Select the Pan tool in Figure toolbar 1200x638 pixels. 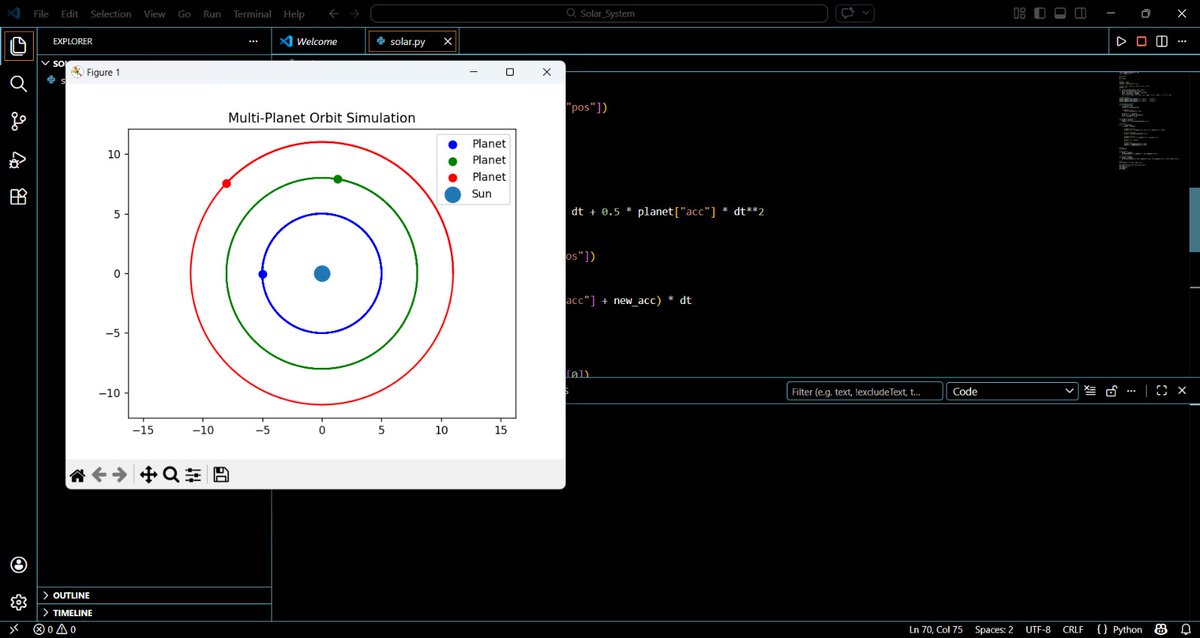[x=148, y=475]
